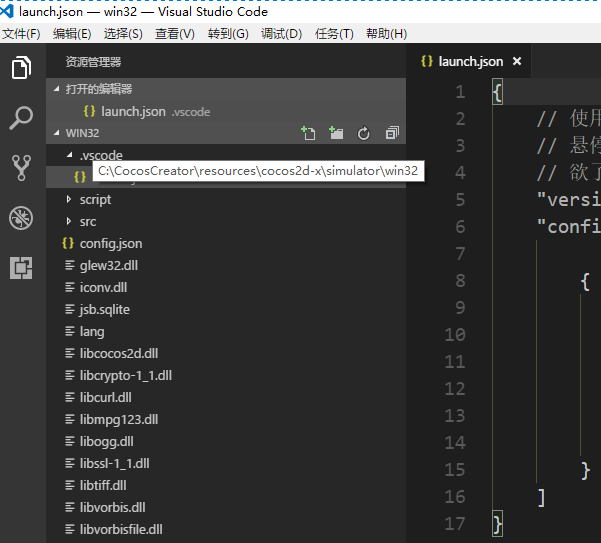
Task: Open the 编辑(E) menu
Action: point(72,34)
